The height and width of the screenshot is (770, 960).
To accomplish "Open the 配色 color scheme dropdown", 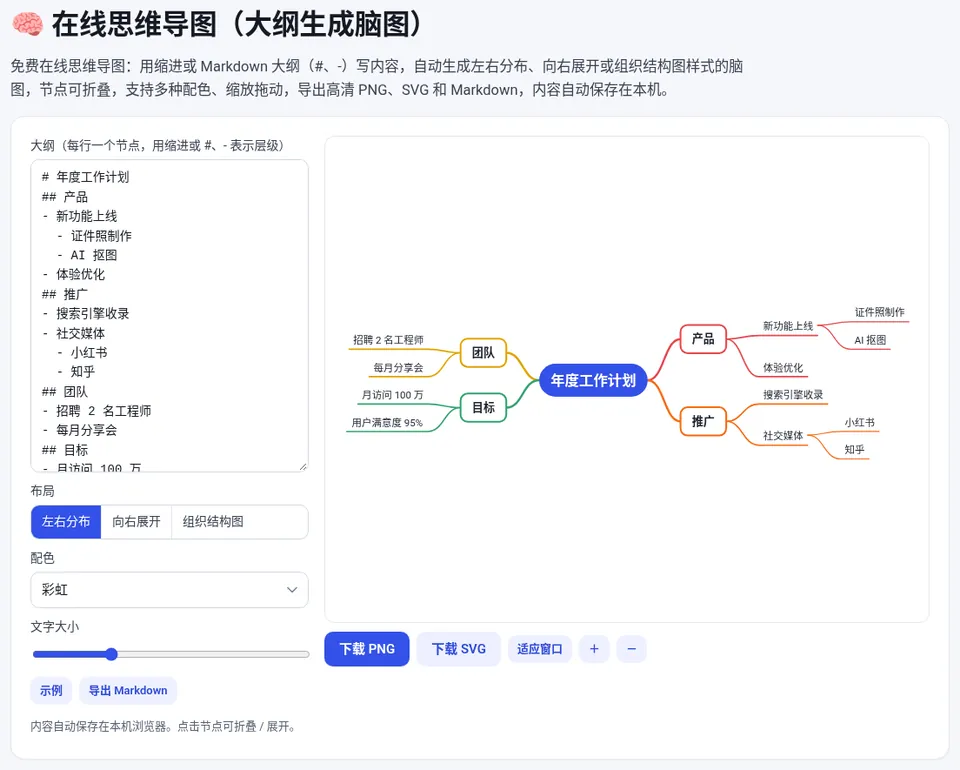I will click(x=170, y=589).
